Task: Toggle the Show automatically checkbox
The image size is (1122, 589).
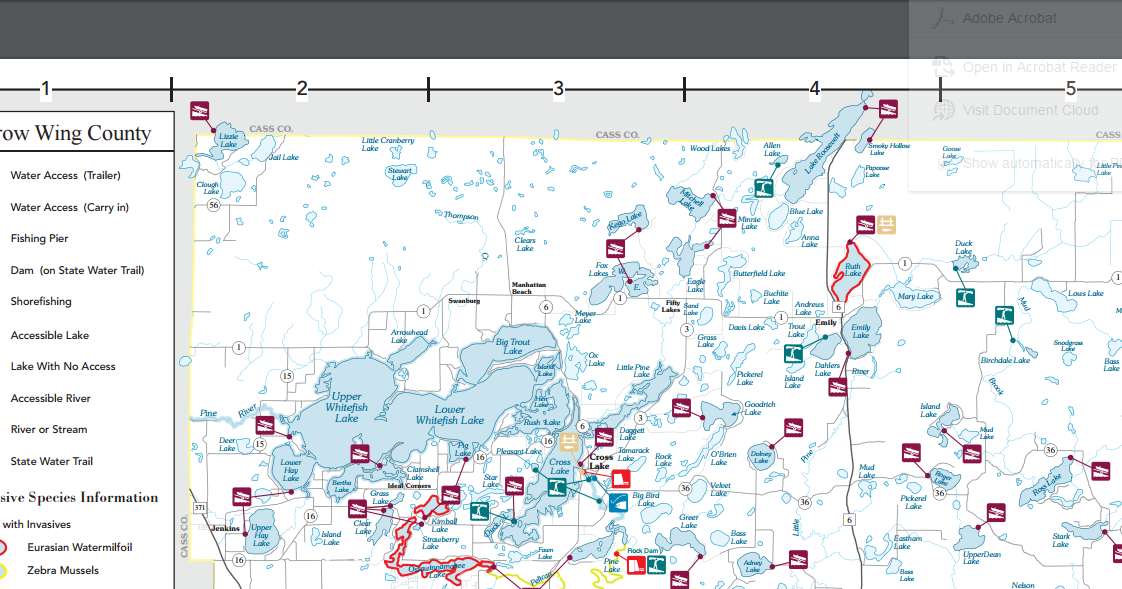Action: tap(945, 164)
